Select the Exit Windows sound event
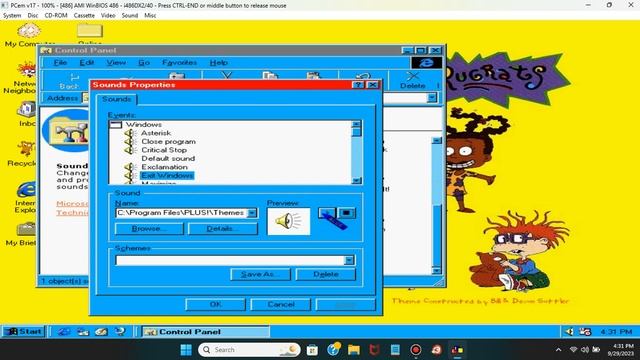This screenshot has height=360, width=640. point(167,176)
